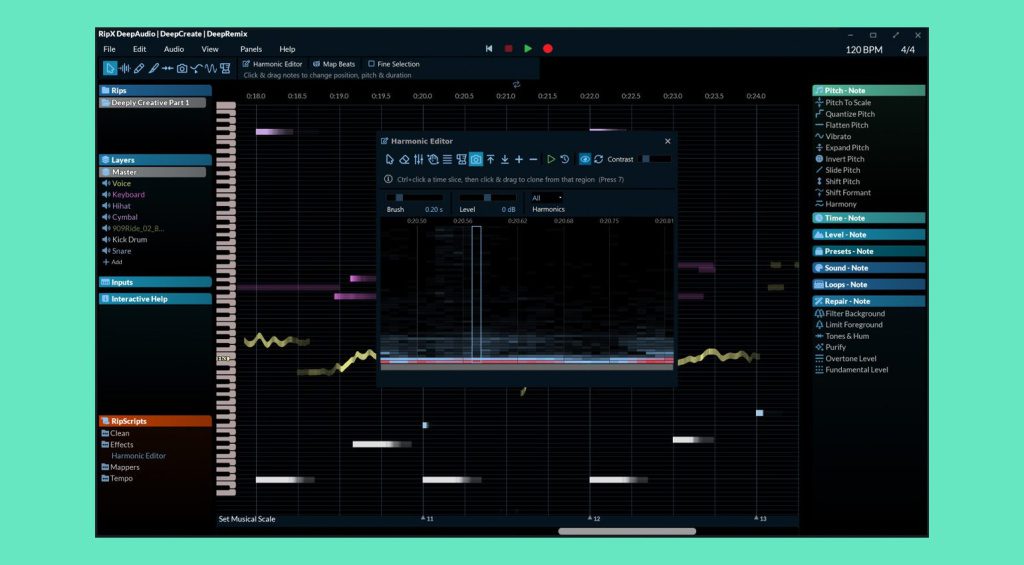The width and height of the screenshot is (1024, 565).
Task: Click the horizontal timeline scrollbar
Action: [x=627, y=532]
